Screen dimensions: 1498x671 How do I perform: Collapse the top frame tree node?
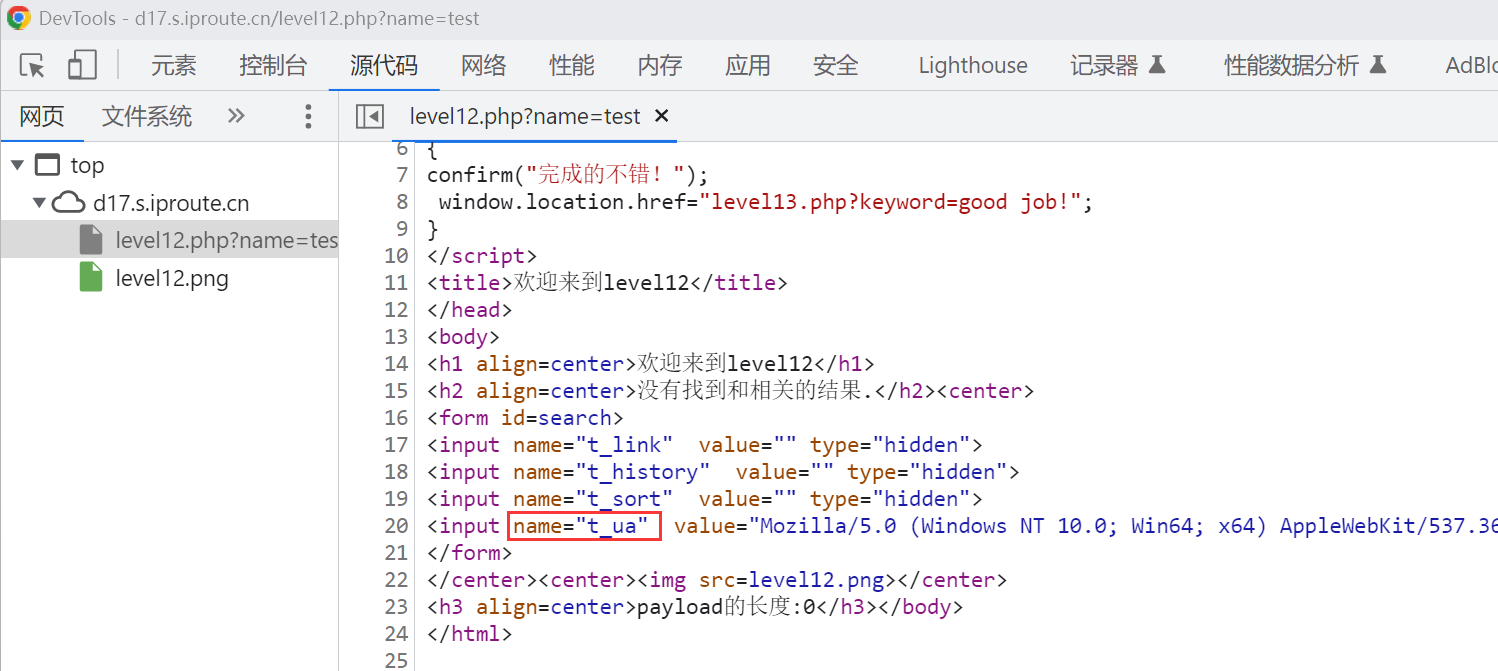pyautogui.click(x=18, y=165)
